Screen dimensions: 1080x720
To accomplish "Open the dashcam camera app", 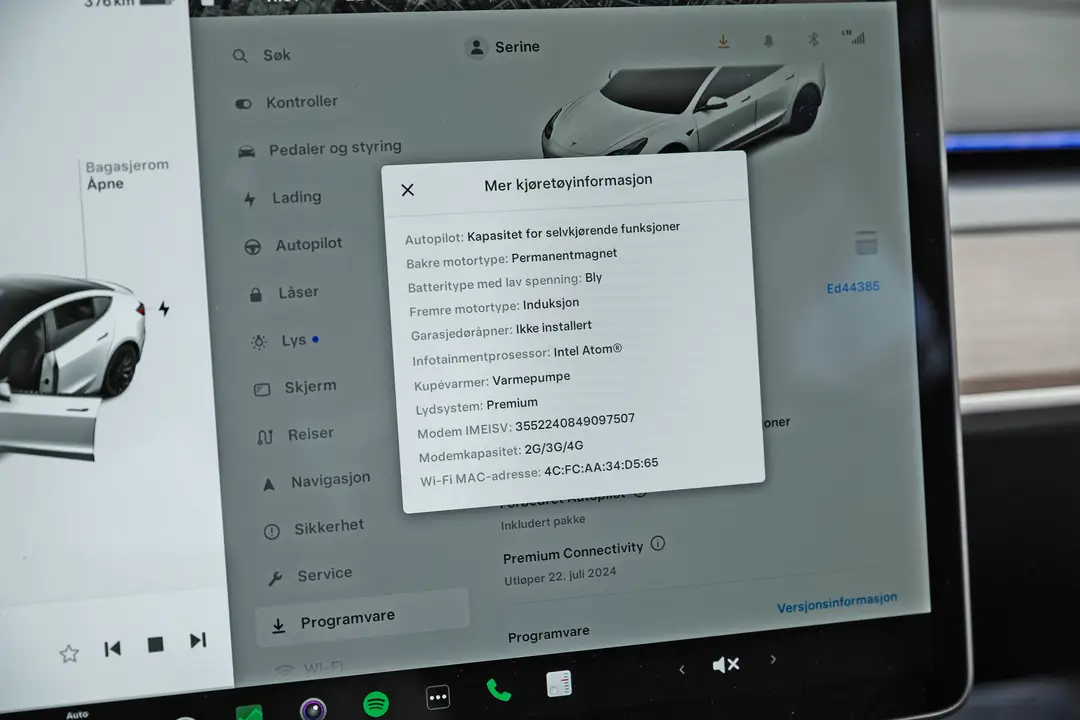I will 313,709.
